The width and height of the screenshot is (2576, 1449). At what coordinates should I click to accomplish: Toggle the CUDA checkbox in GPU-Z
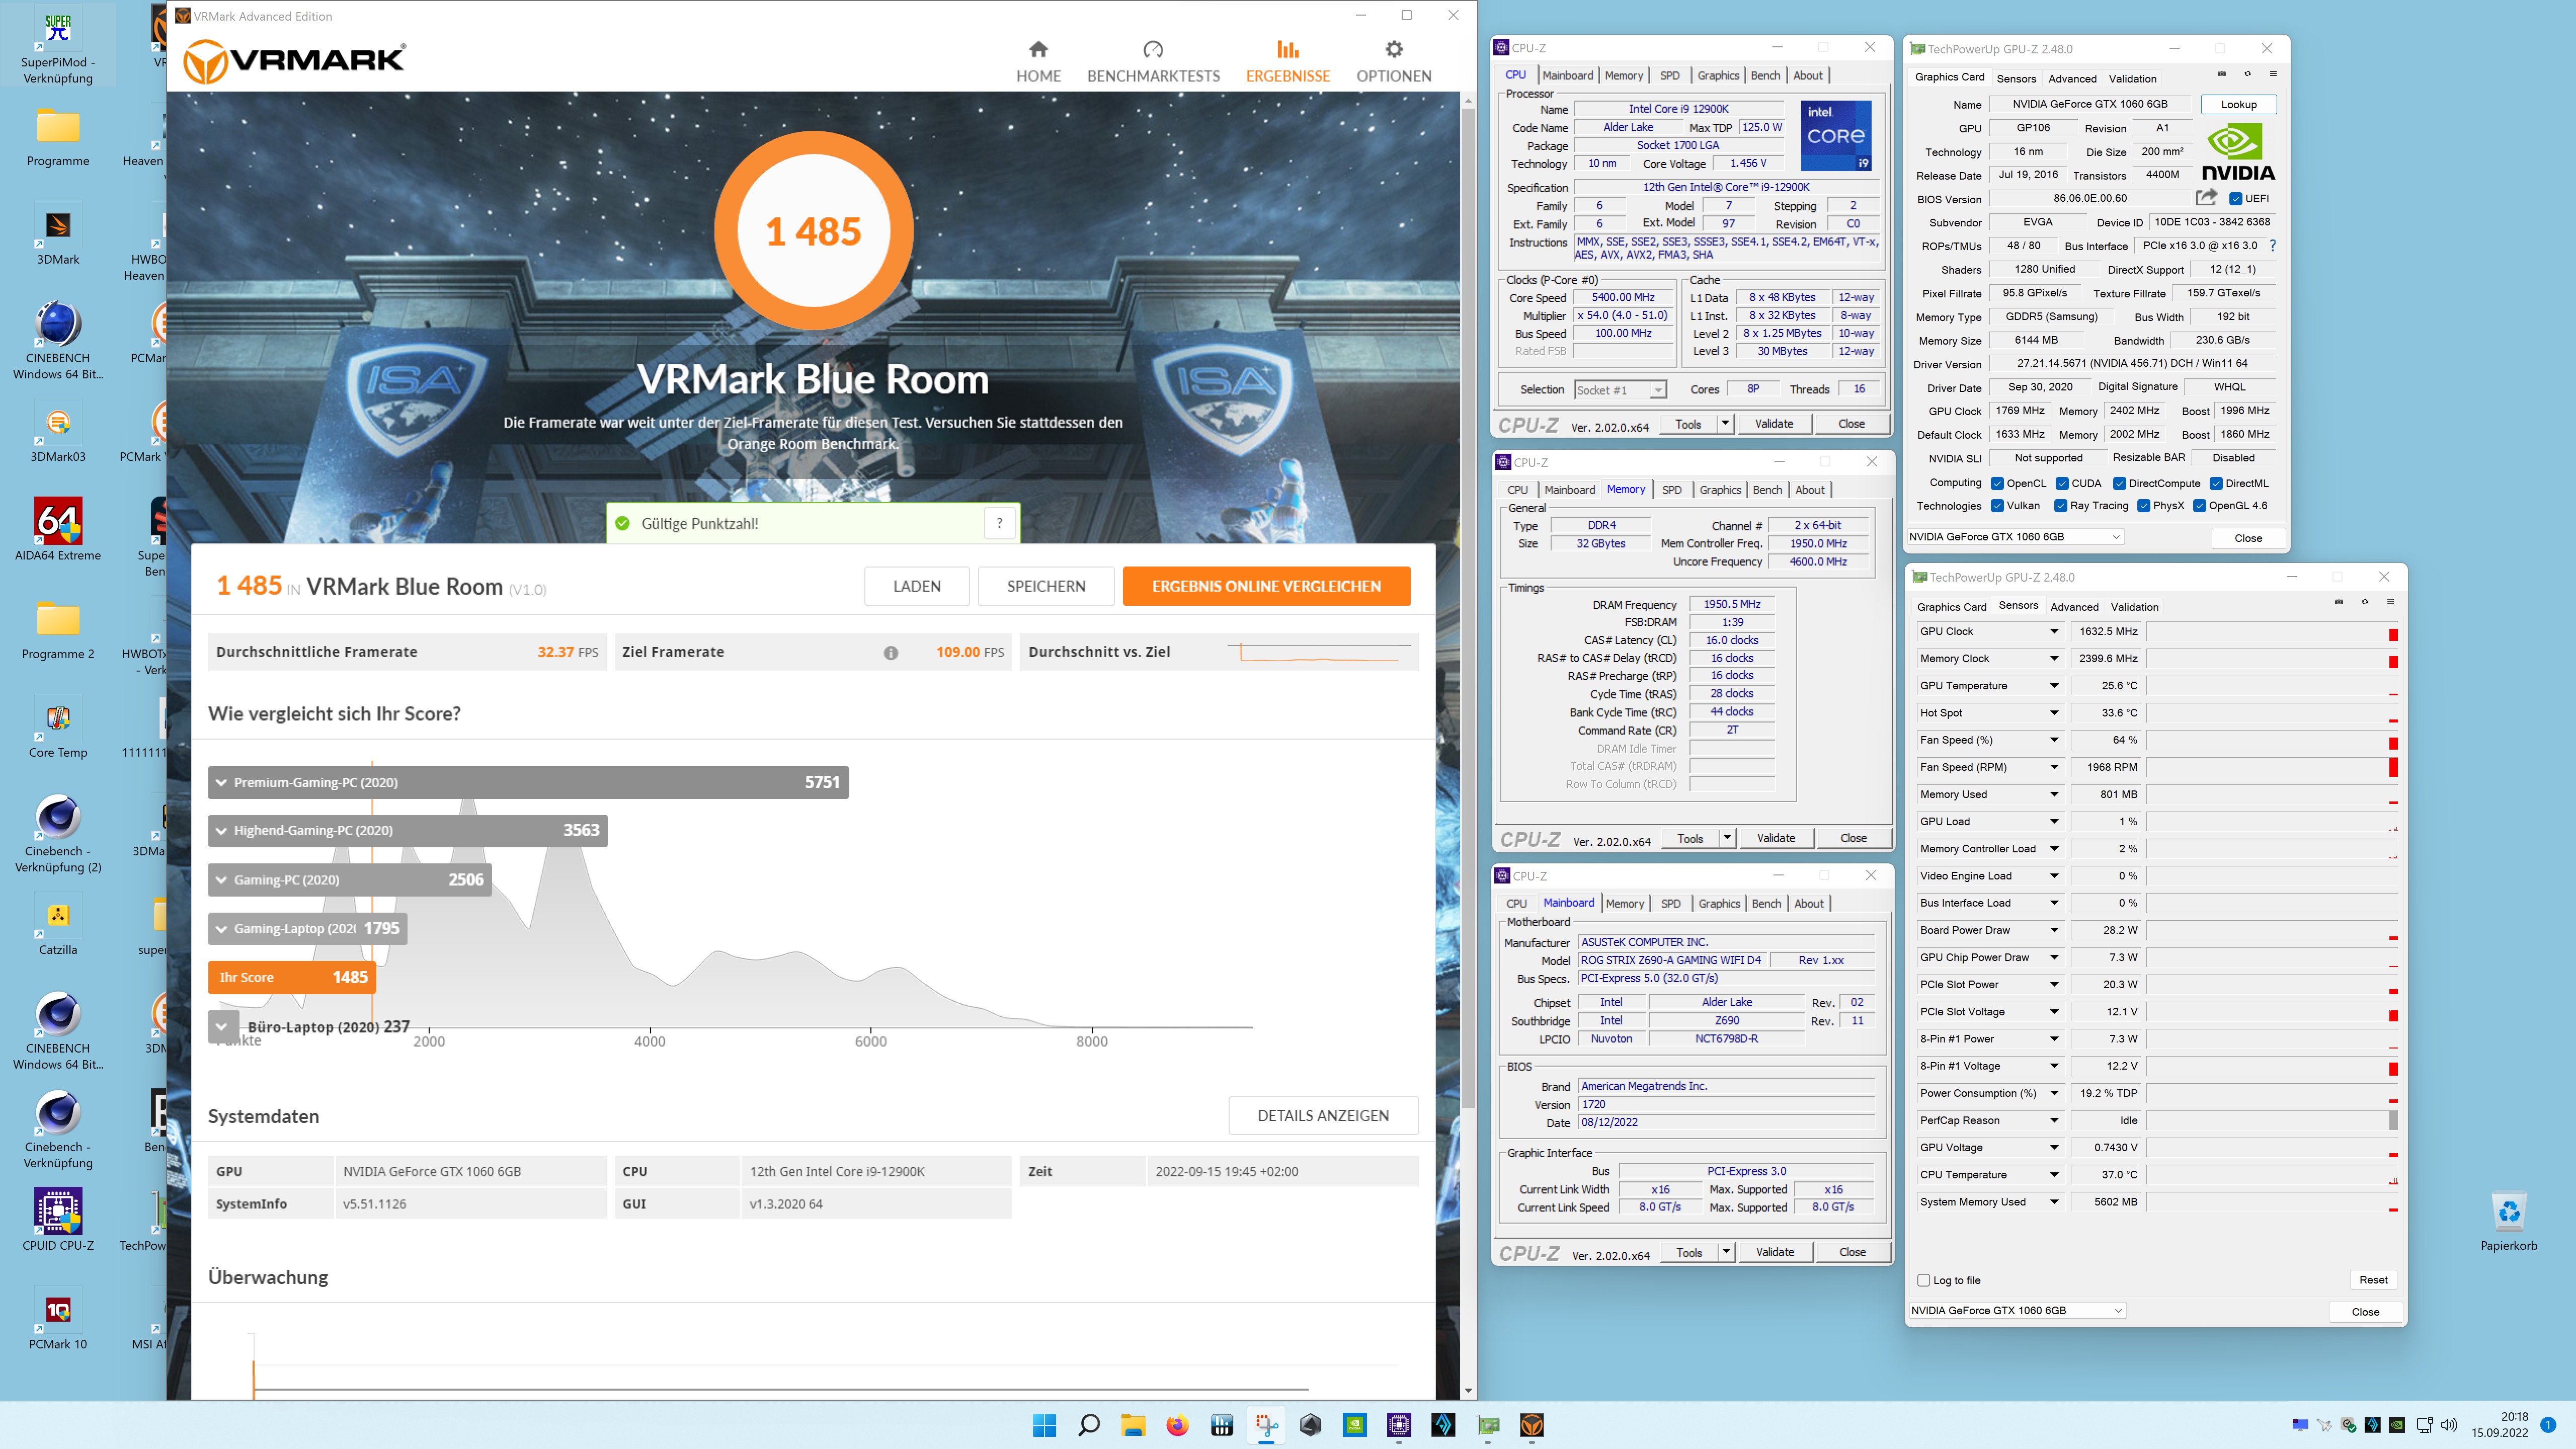coord(2061,483)
